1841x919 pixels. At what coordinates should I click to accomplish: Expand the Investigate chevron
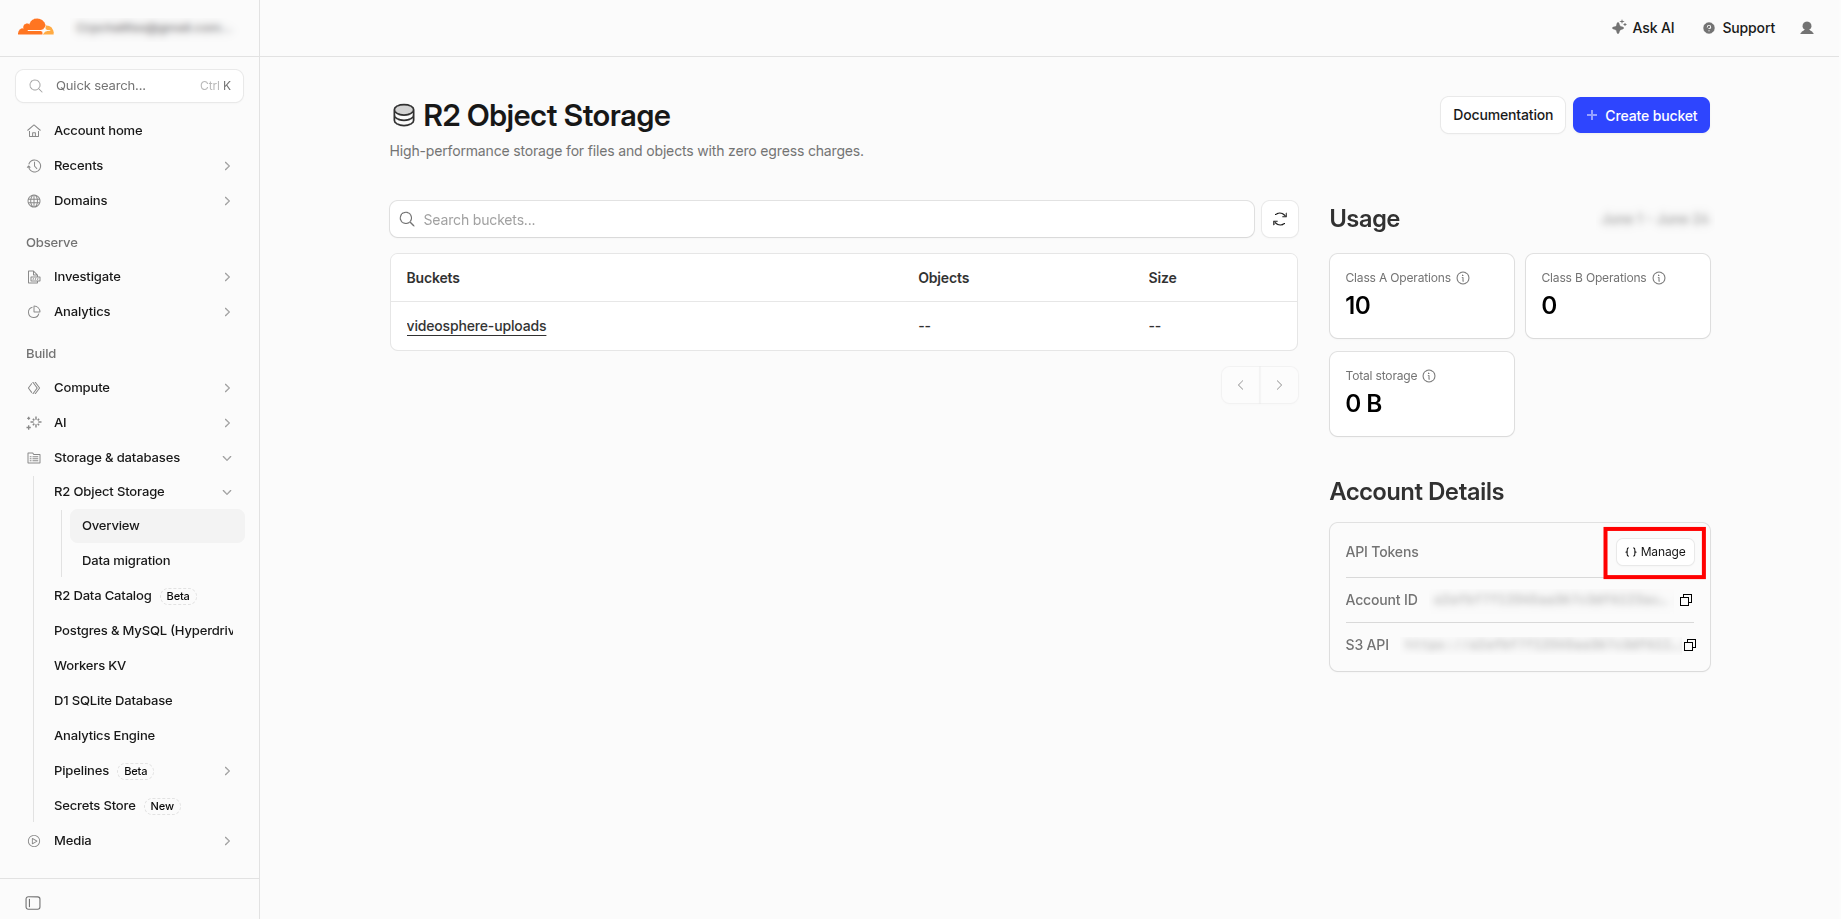click(x=227, y=277)
